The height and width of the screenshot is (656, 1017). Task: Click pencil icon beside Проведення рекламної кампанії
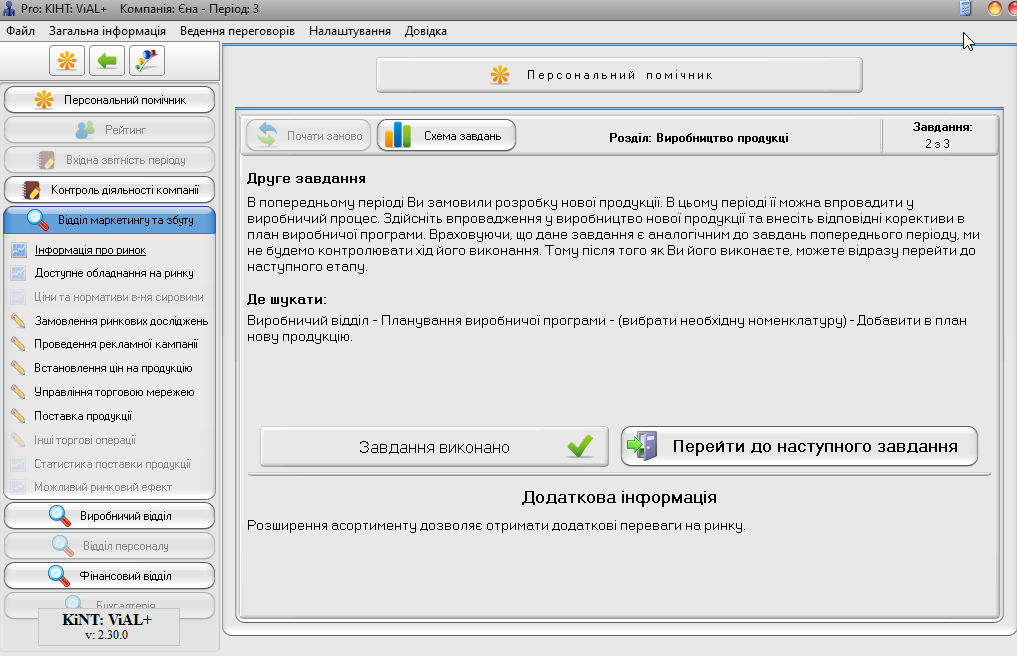click(18, 344)
